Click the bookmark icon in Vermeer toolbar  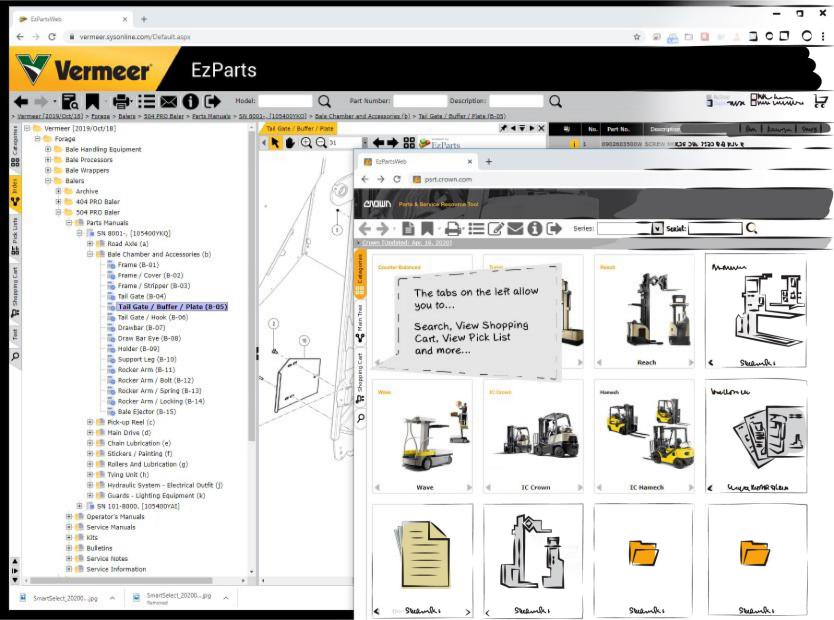[93, 101]
